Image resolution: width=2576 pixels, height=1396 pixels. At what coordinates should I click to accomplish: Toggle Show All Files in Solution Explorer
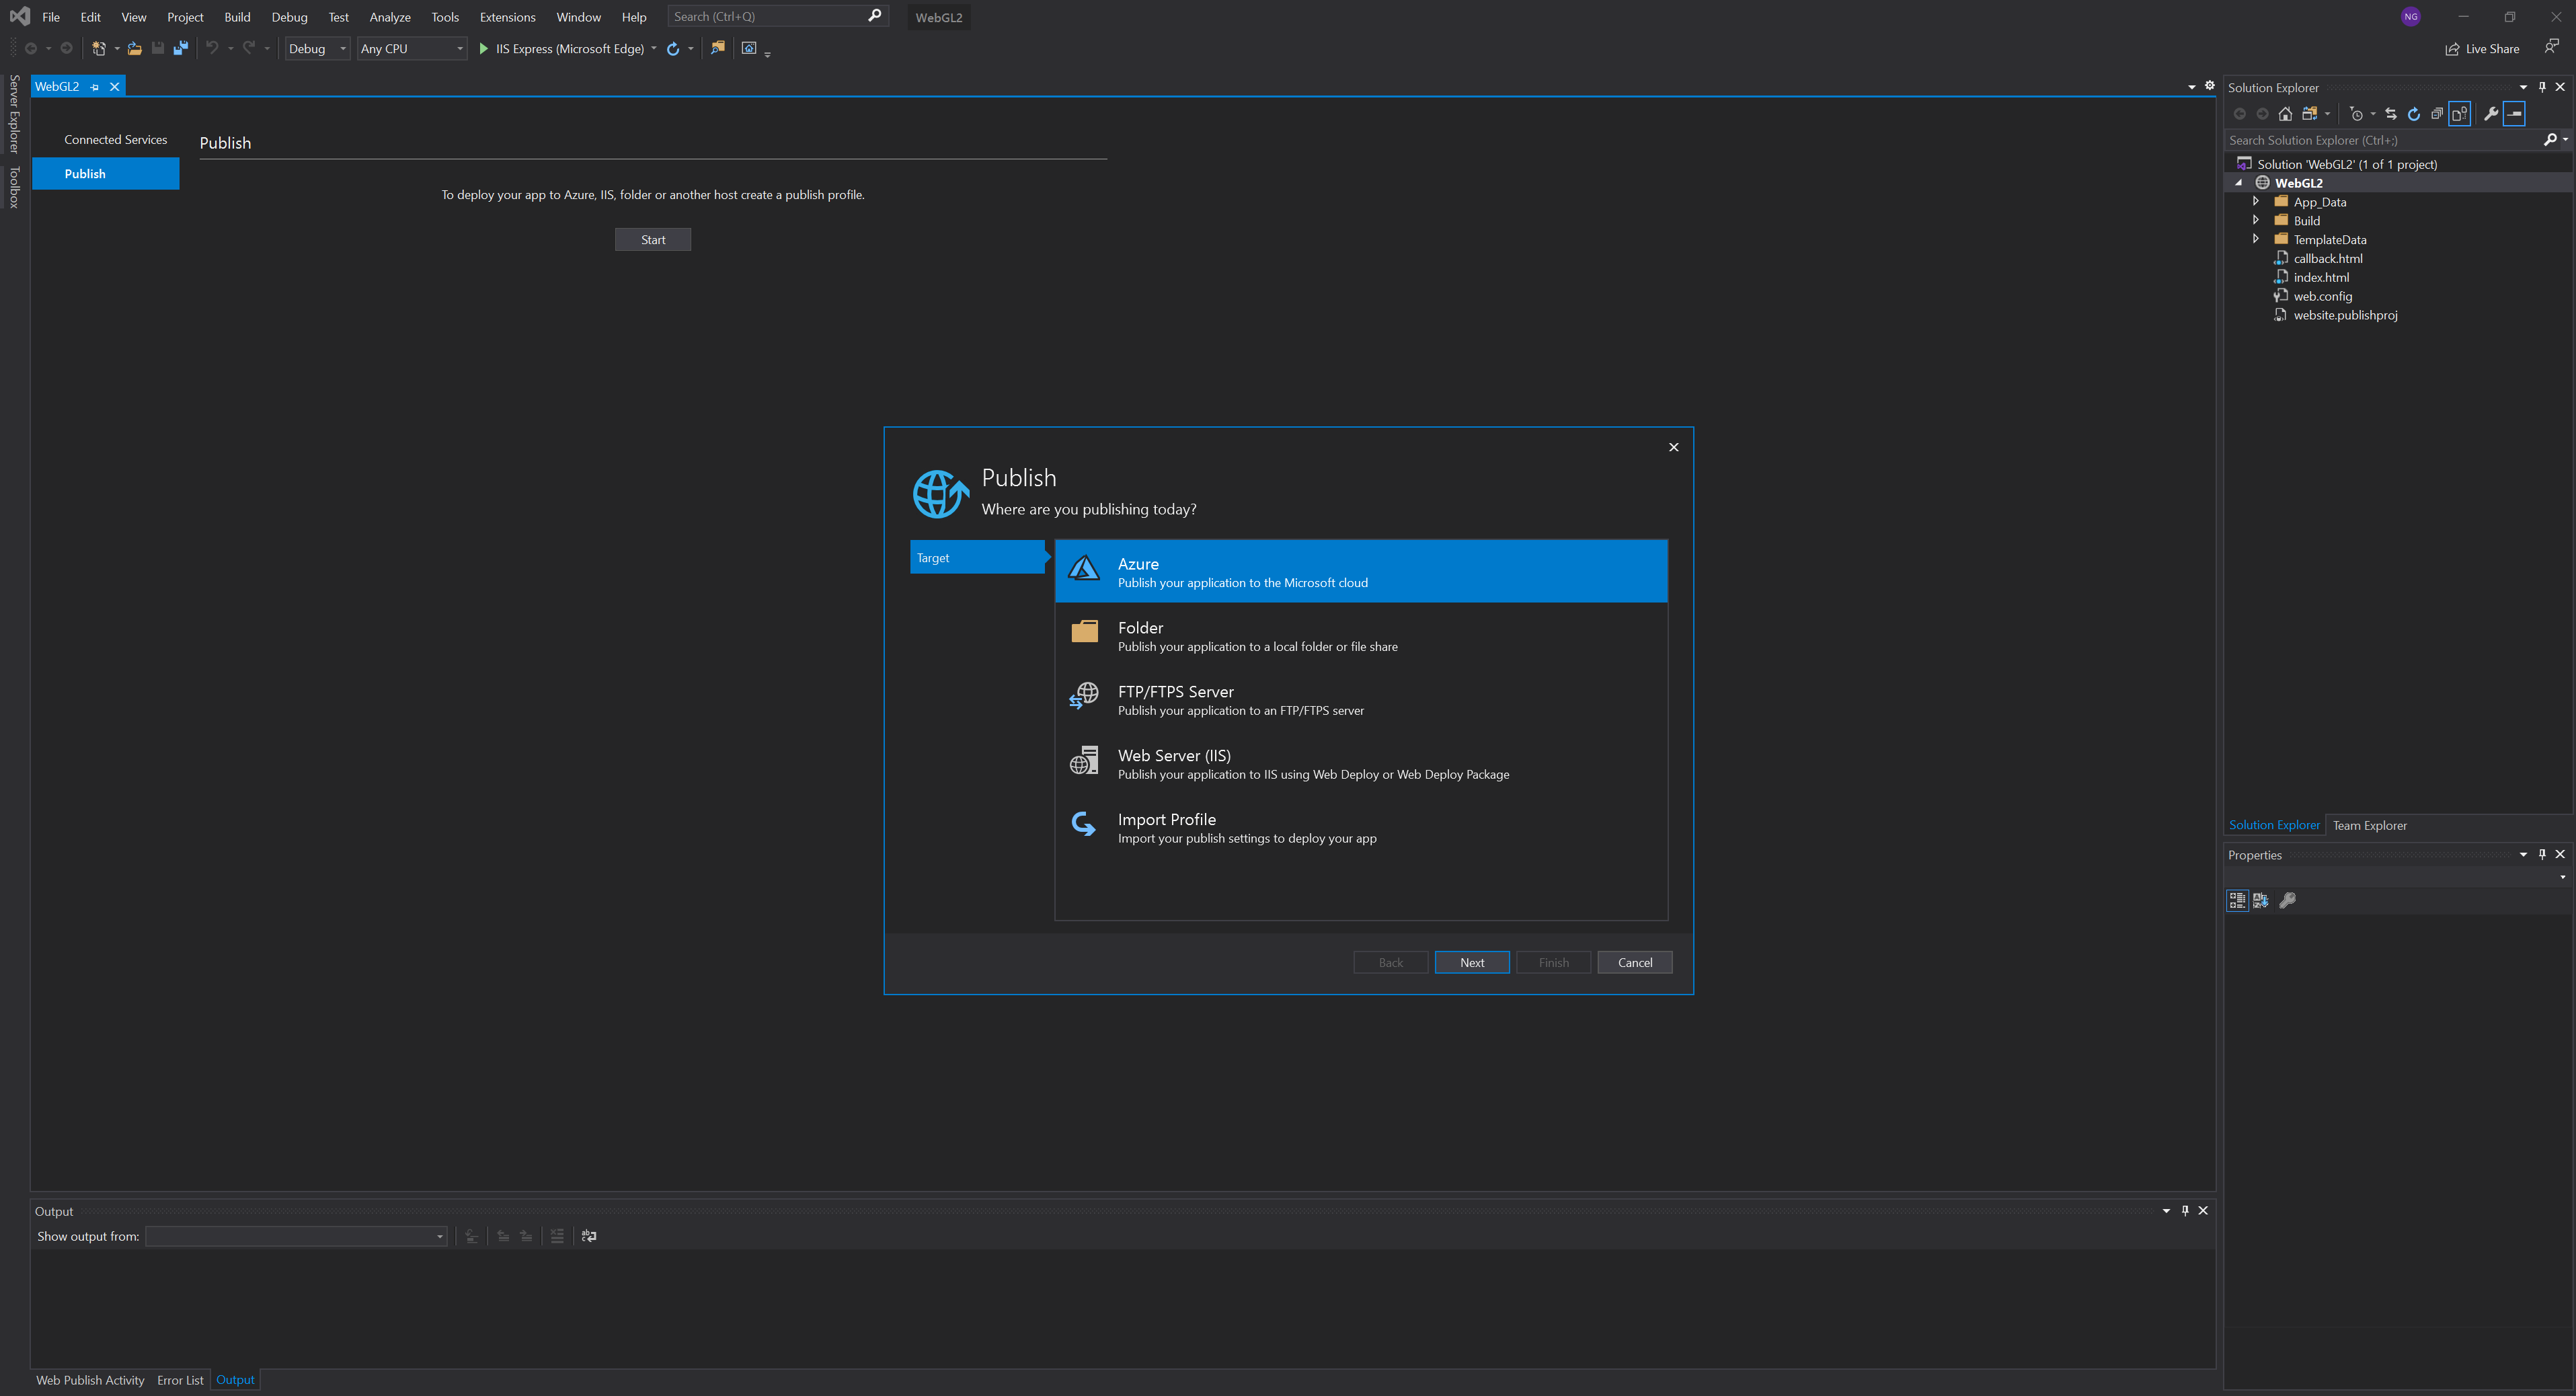2460,114
